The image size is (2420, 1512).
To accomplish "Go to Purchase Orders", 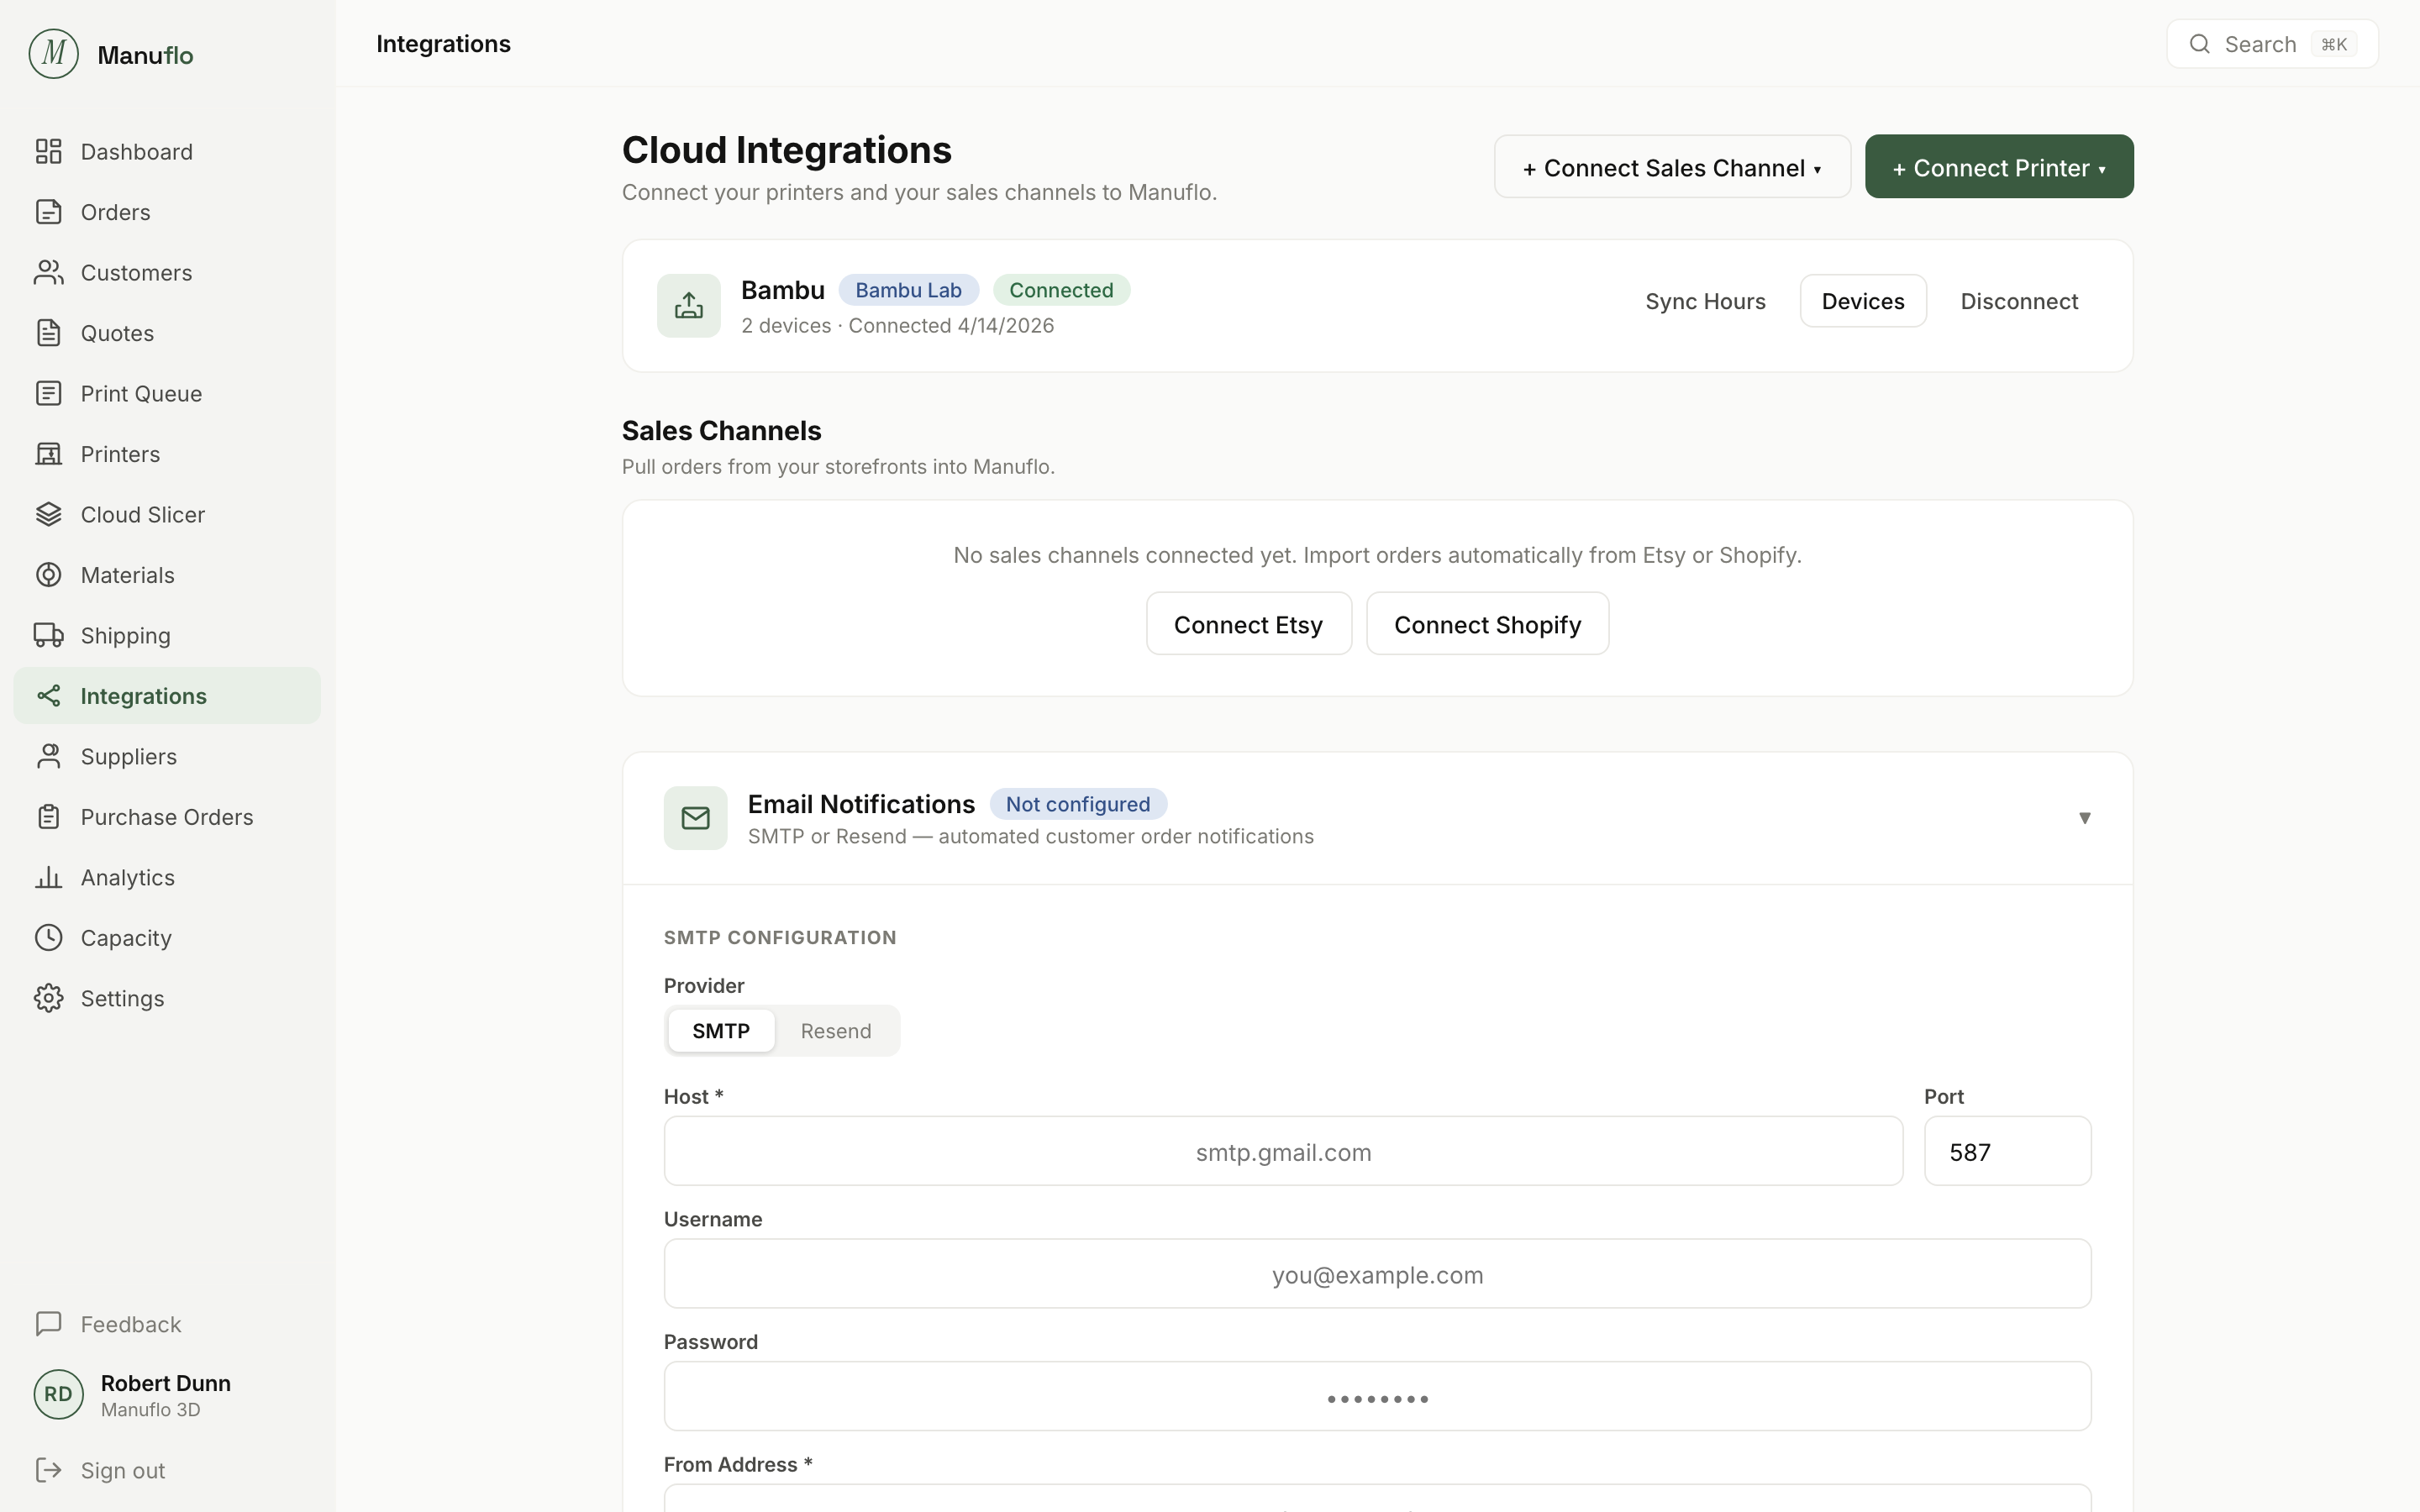I will point(167,817).
